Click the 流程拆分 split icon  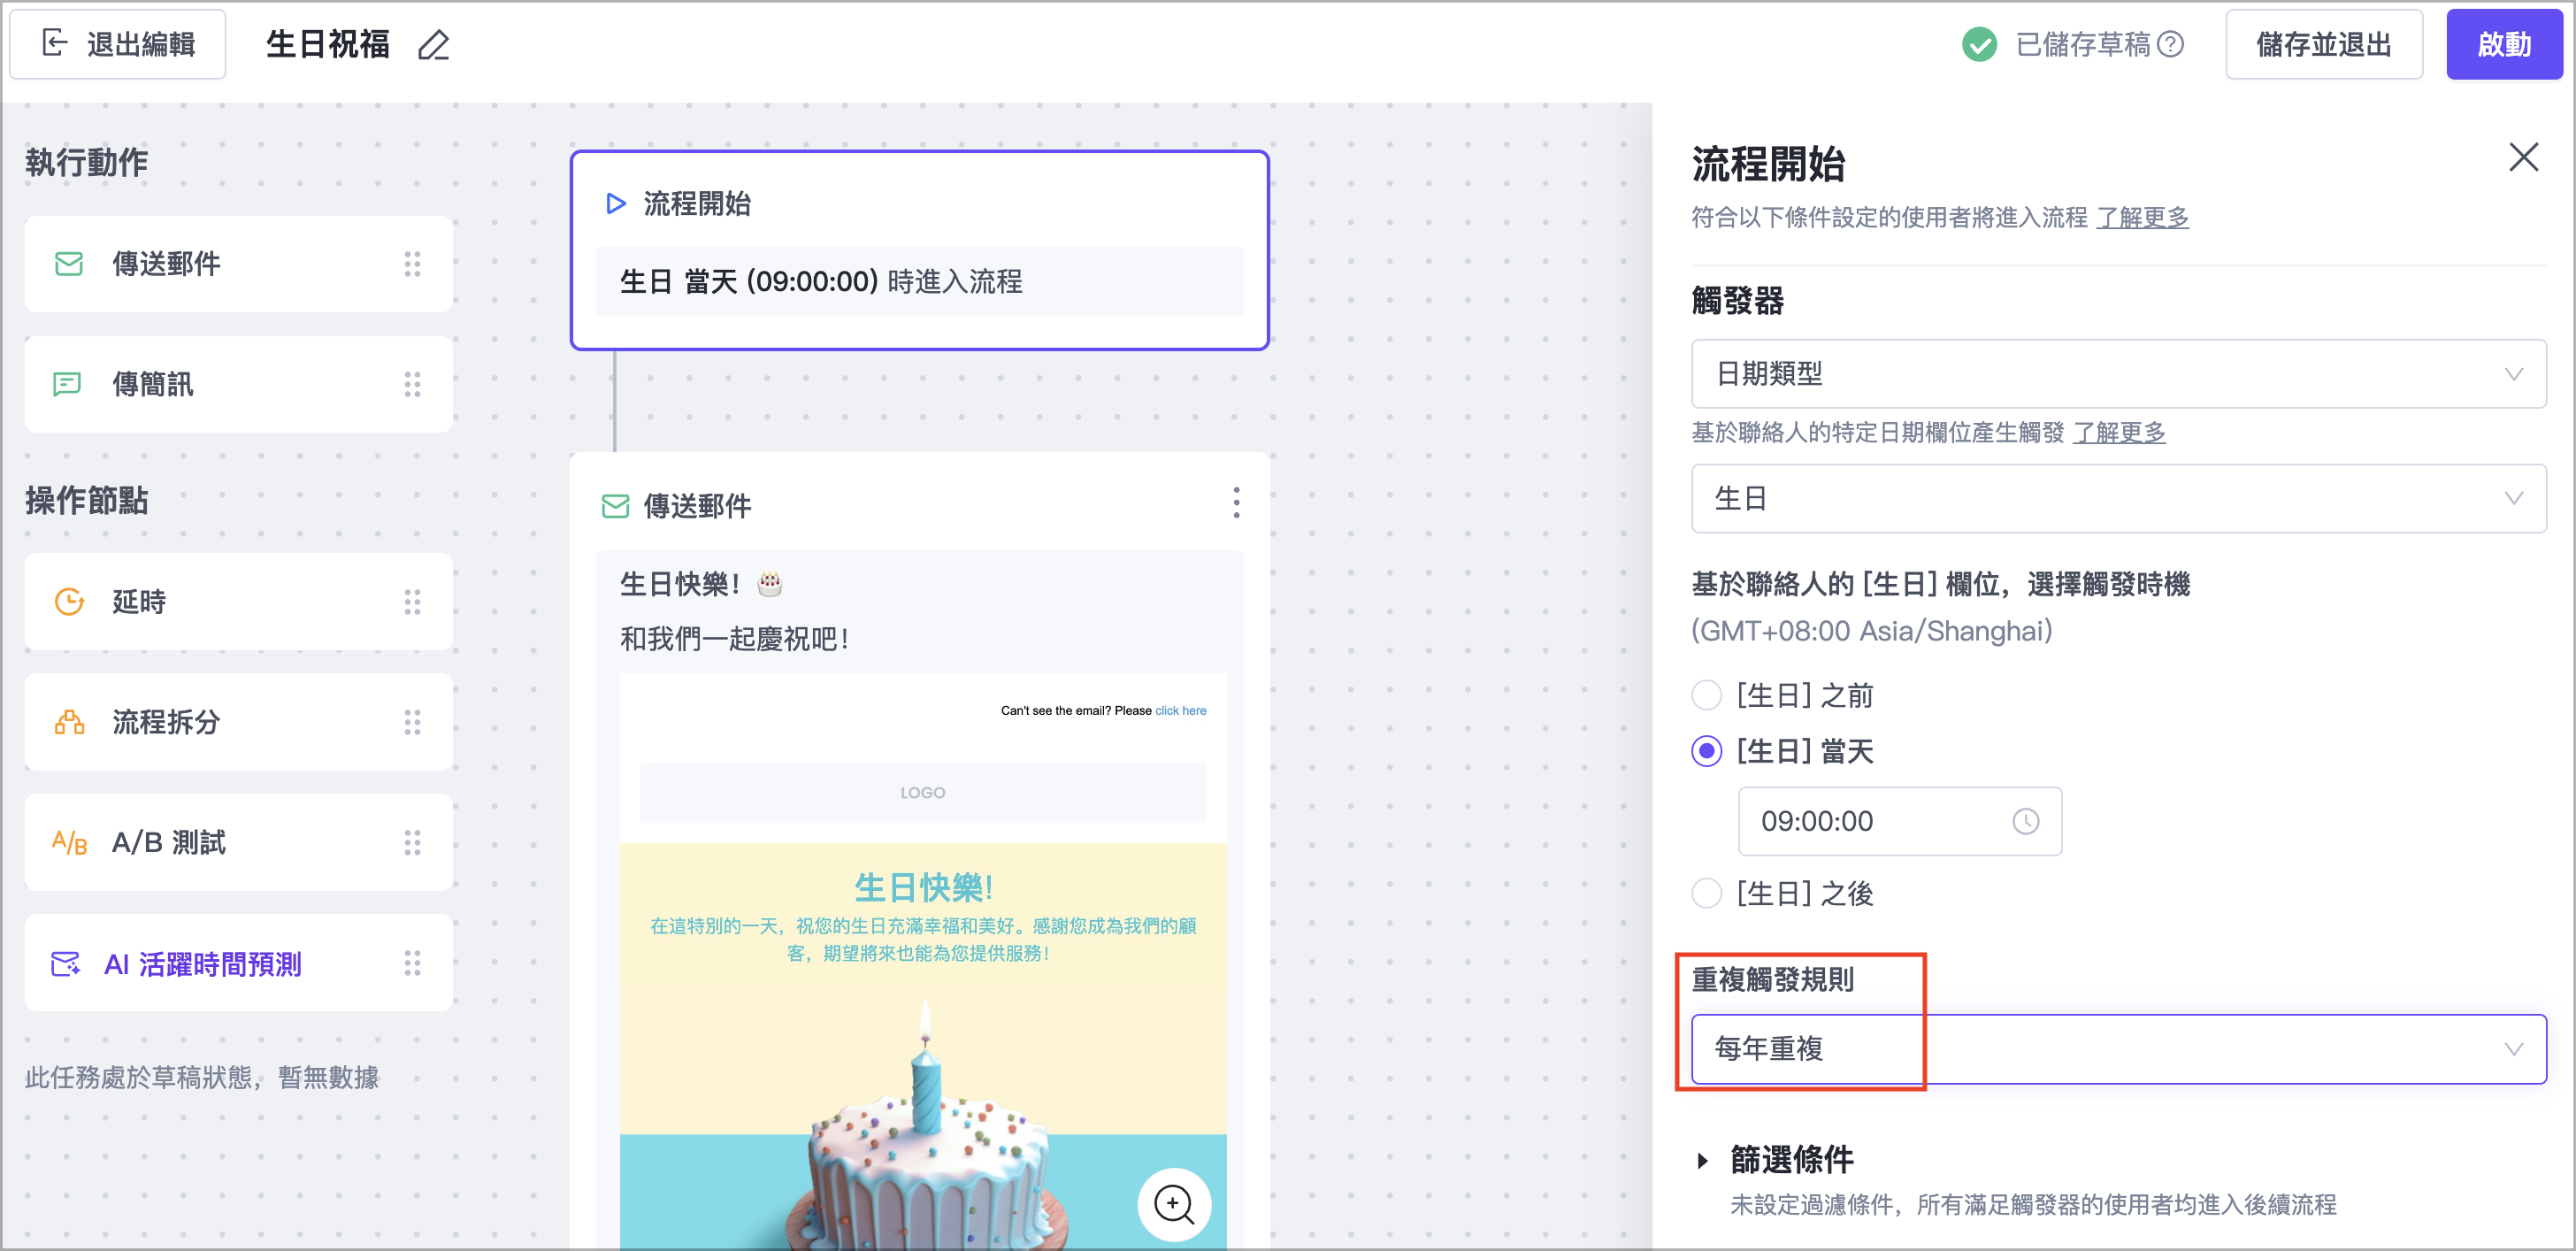tap(69, 722)
